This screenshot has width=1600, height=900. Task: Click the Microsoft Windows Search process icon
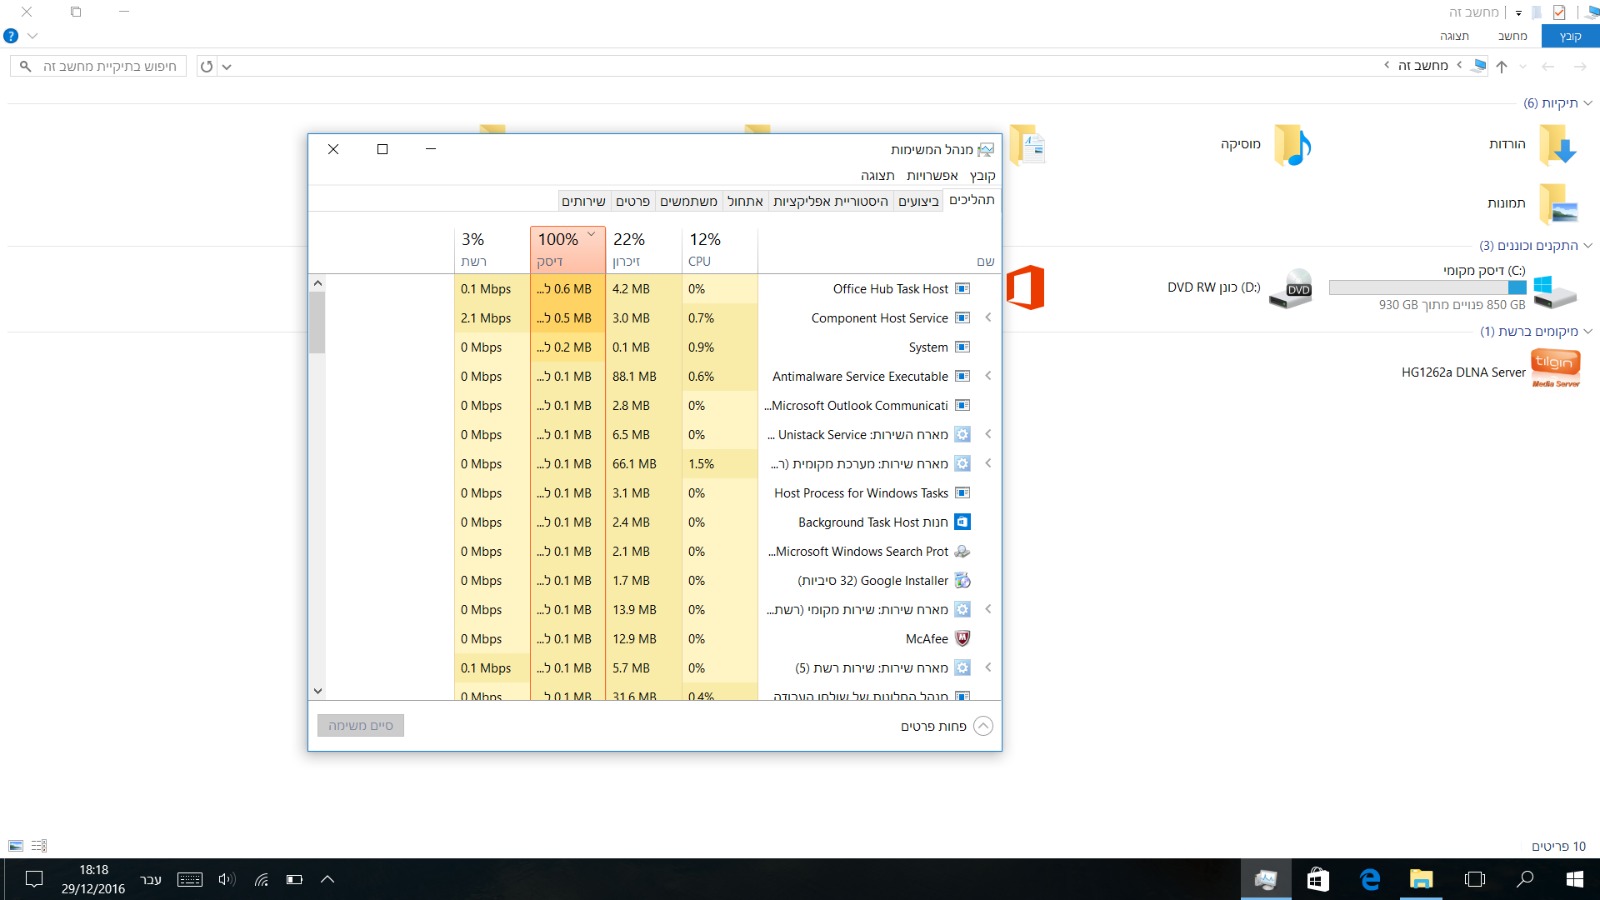click(962, 551)
